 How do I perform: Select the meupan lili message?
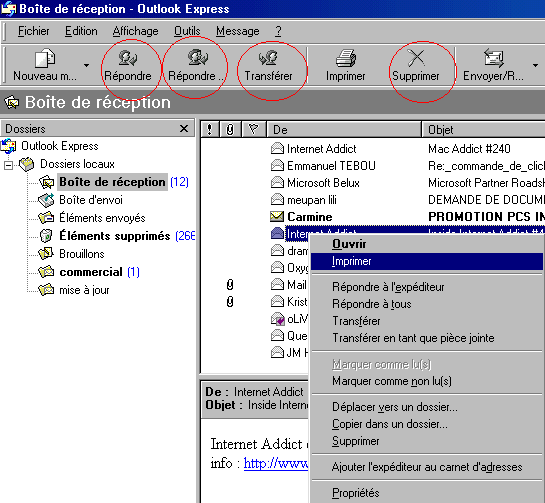pyautogui.click(x=373, y=200)
